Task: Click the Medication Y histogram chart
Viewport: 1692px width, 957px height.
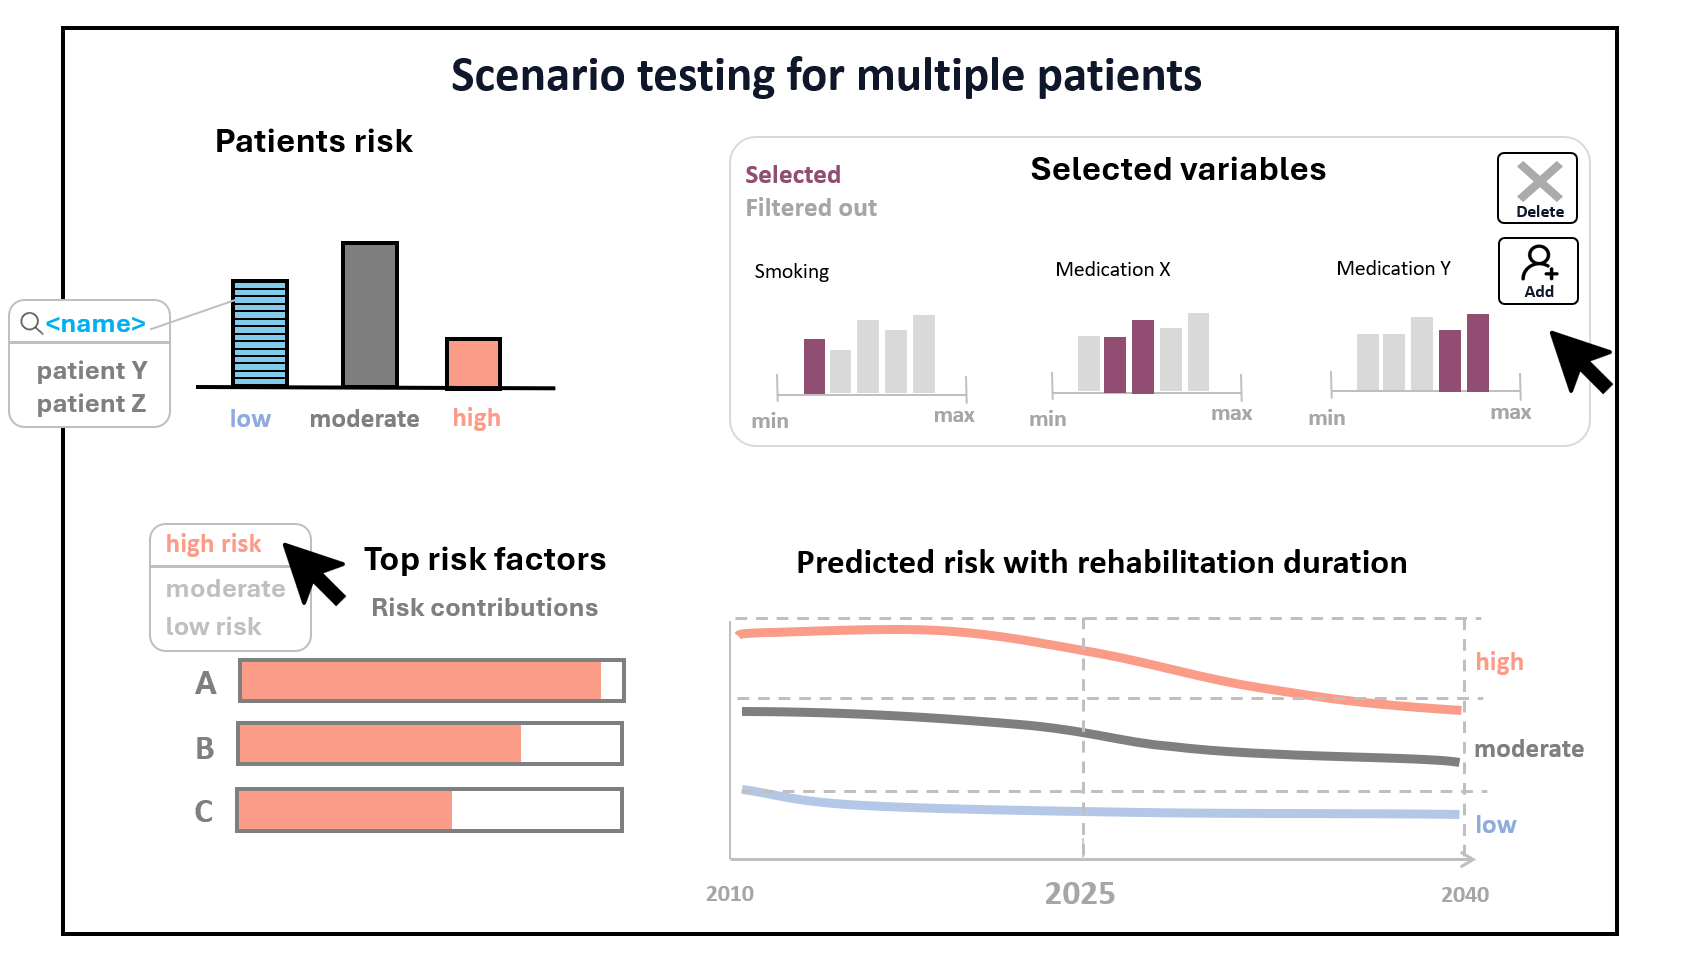Action: coord(1424,353)
